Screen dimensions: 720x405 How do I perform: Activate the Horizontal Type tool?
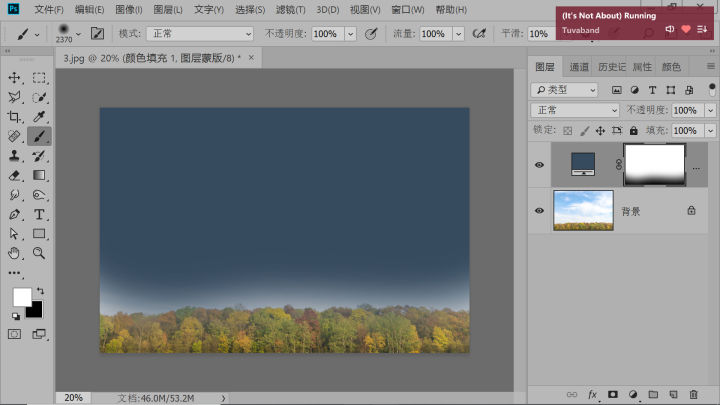pos(40,214)
